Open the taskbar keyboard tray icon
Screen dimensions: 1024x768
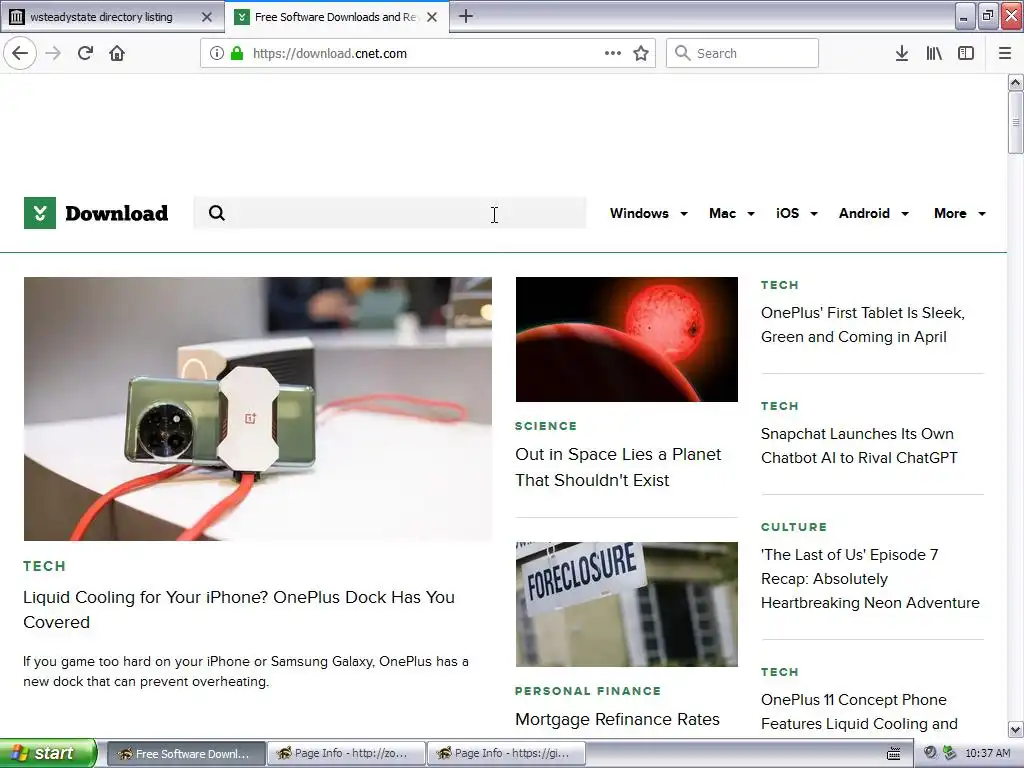[894, 753]
